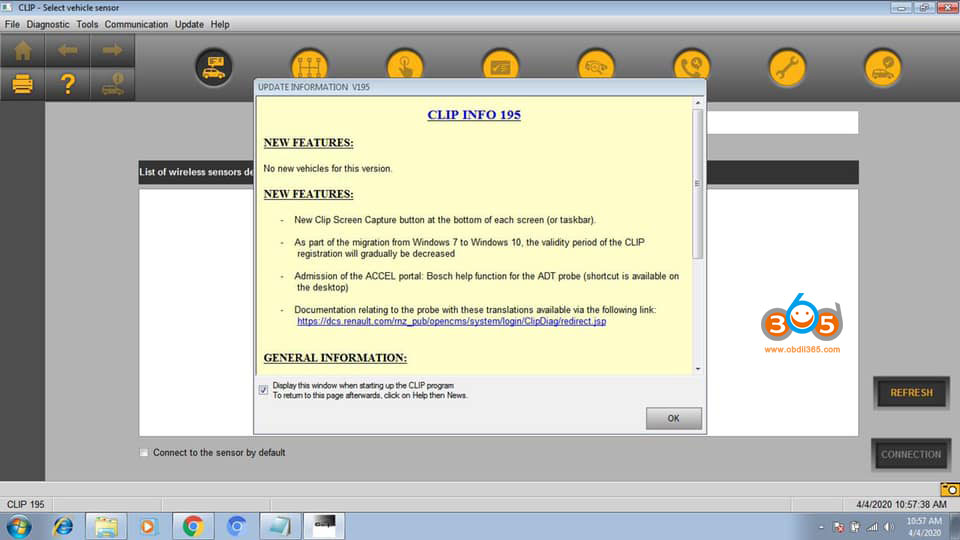Click the volume speaker tray icon
Screen dimensions: 960x540
(888, 527)
